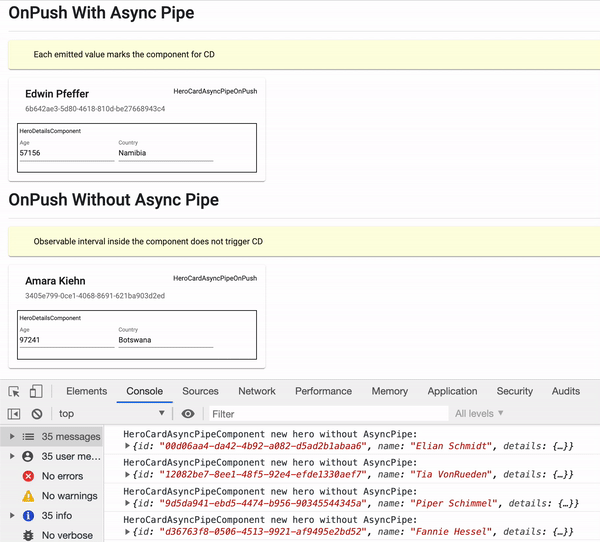Click the Age field showing 97241
This screenshot has height=542, width=600.
pyautogui.click(x=67, y=340)
